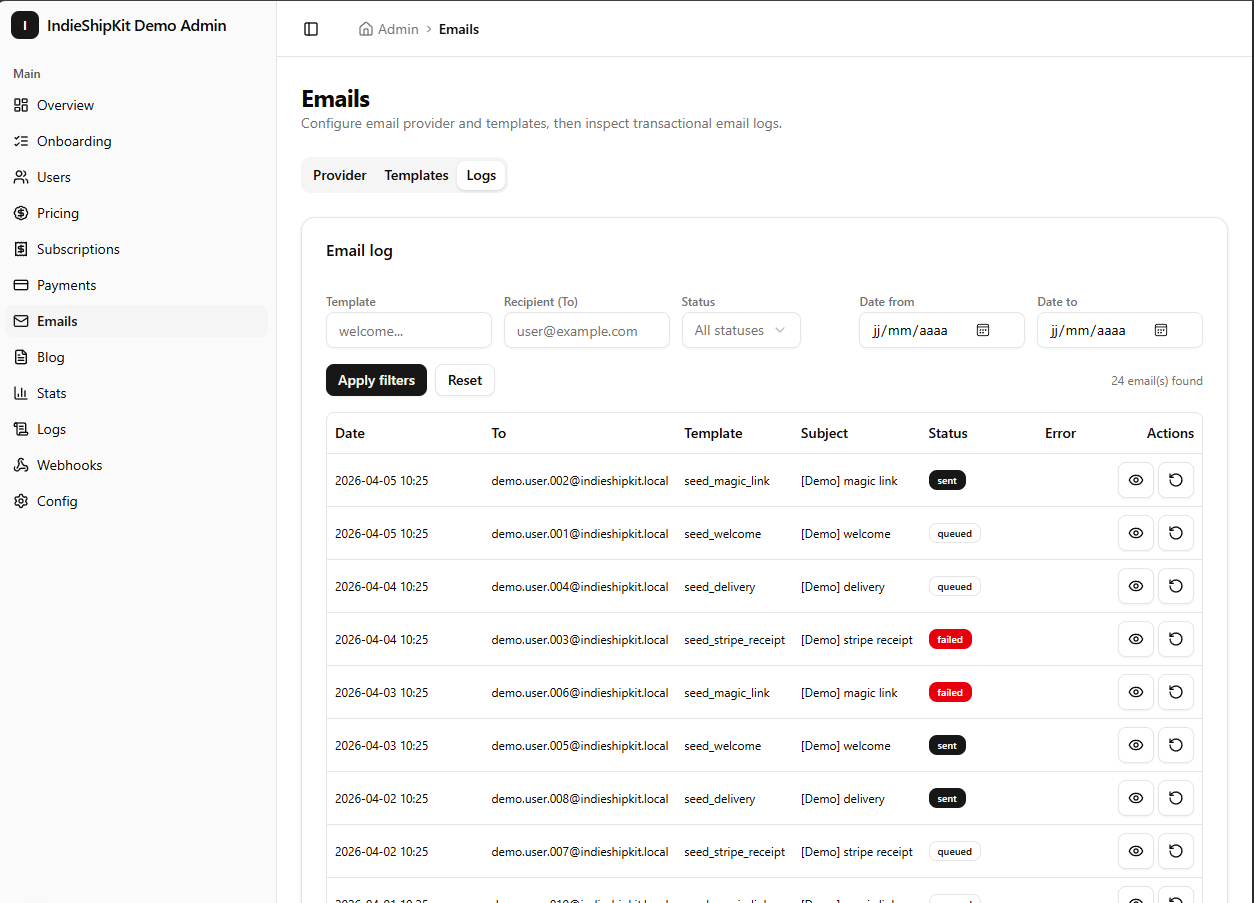The height and width of the screenshot is (903, 1254).
Task: View email sent to demo.user.005
Action: pos(1136,745)
